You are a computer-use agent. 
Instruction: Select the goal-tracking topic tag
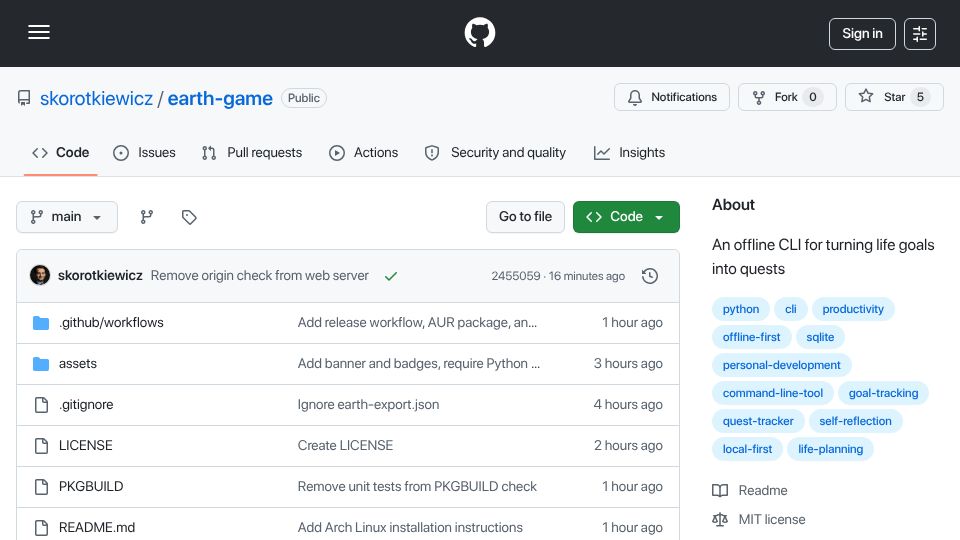click(x=883, y=394)
